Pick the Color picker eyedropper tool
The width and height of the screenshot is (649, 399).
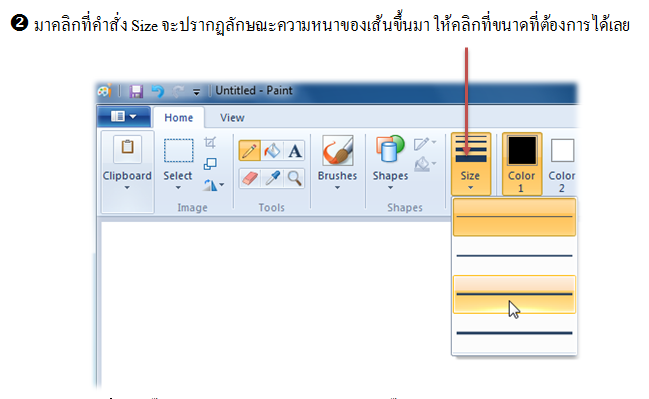coord(272,178)
